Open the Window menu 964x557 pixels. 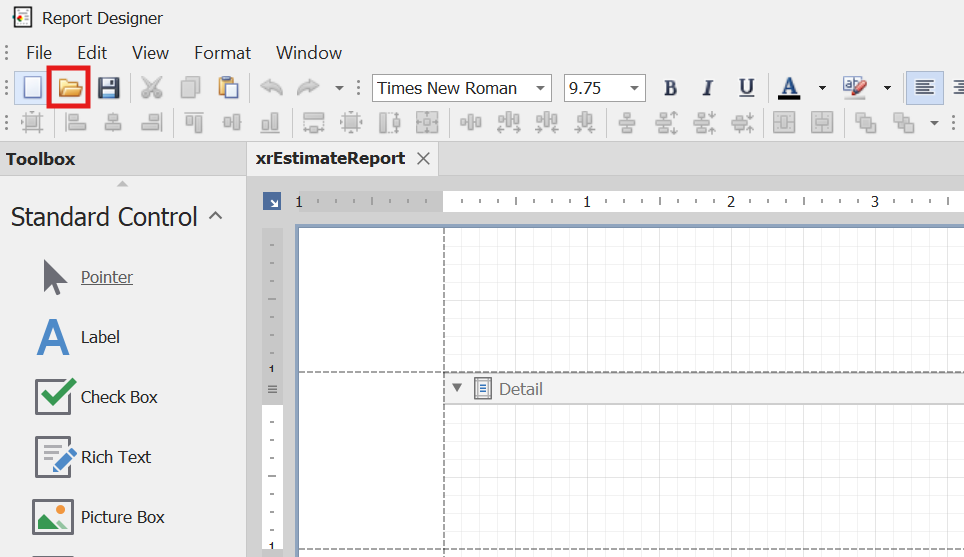[309, 53]
